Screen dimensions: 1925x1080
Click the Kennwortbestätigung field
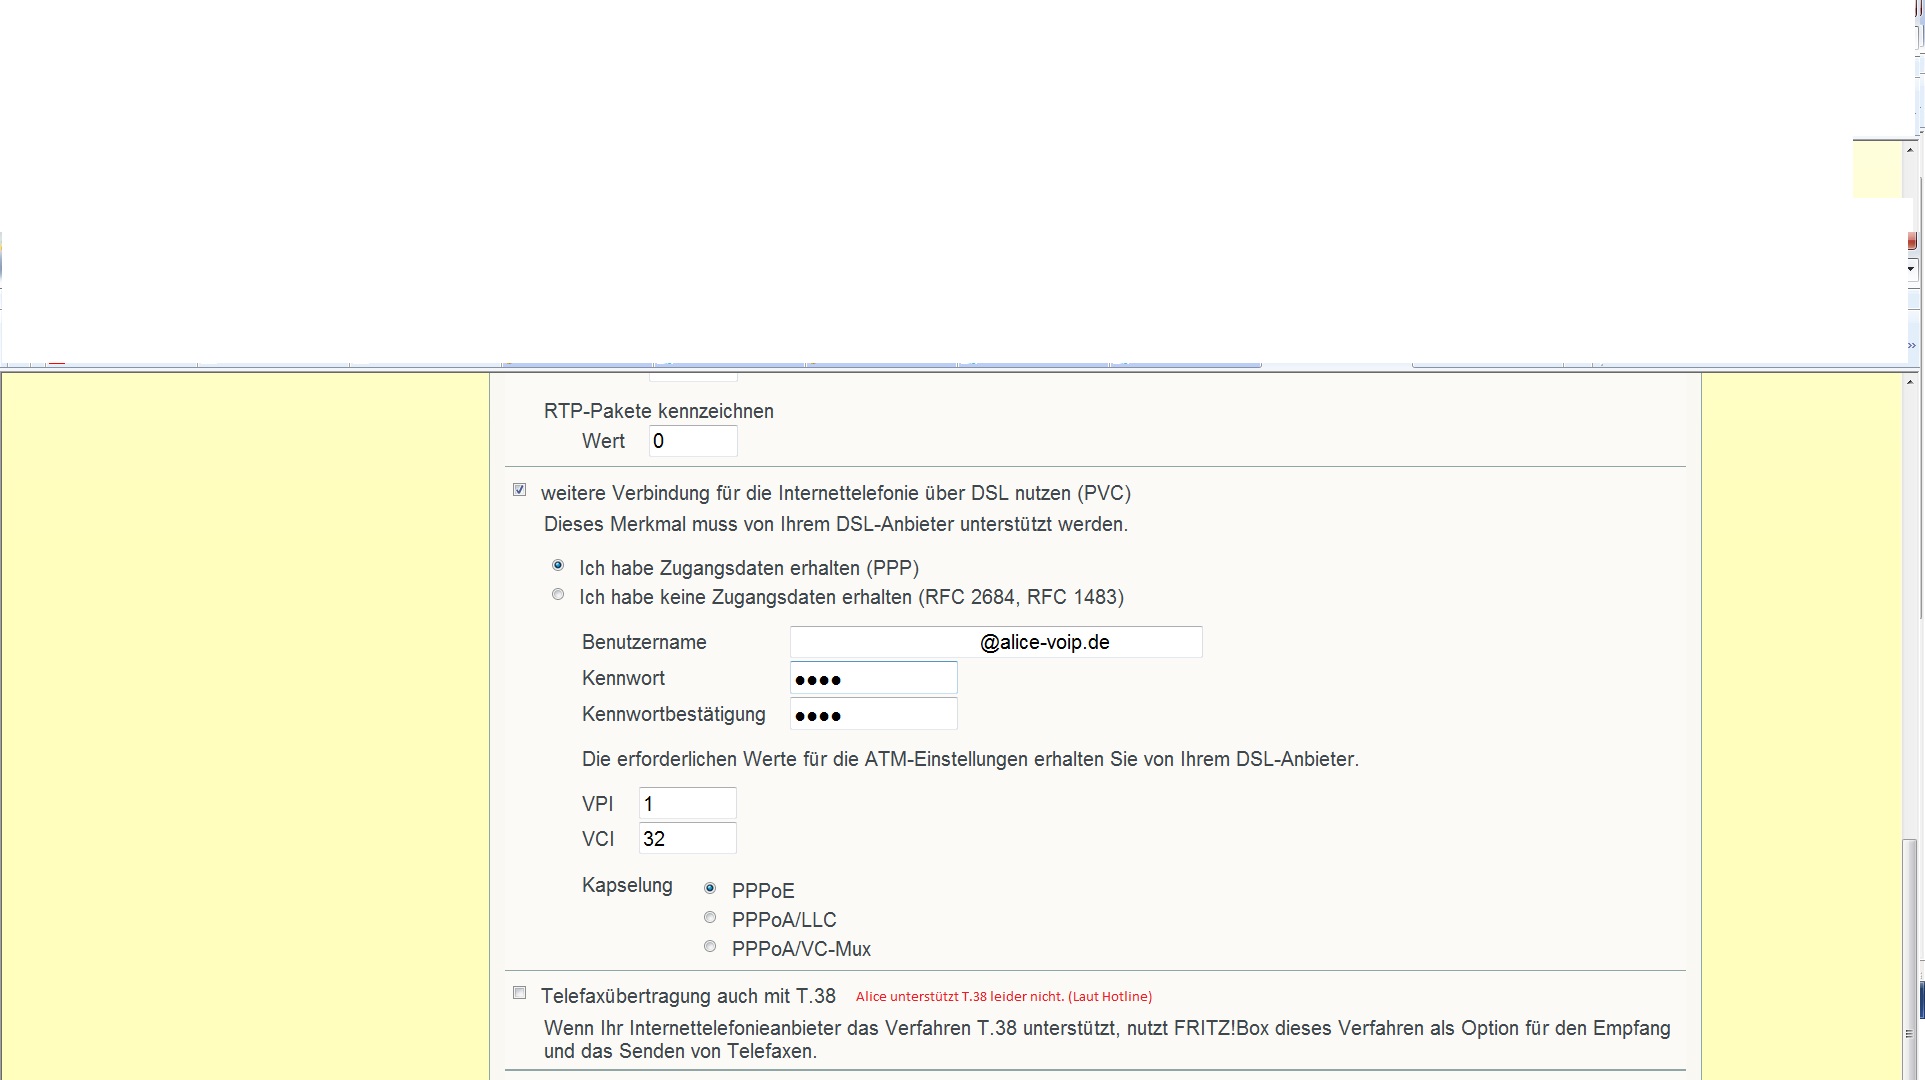[873, 714]
